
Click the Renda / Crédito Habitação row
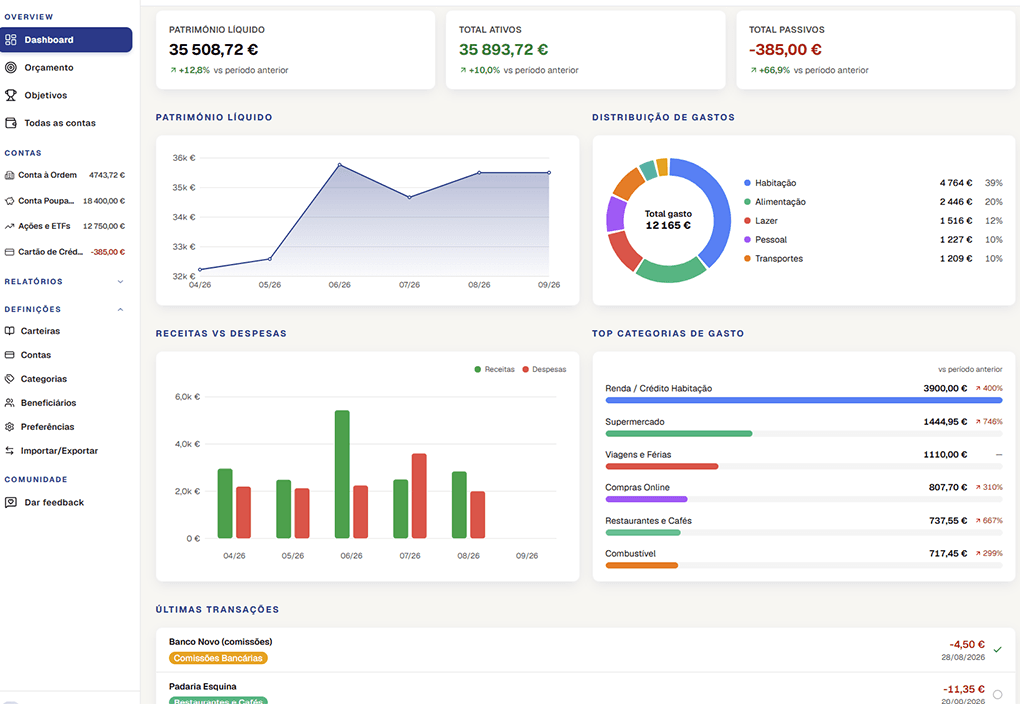pos(803,393)
